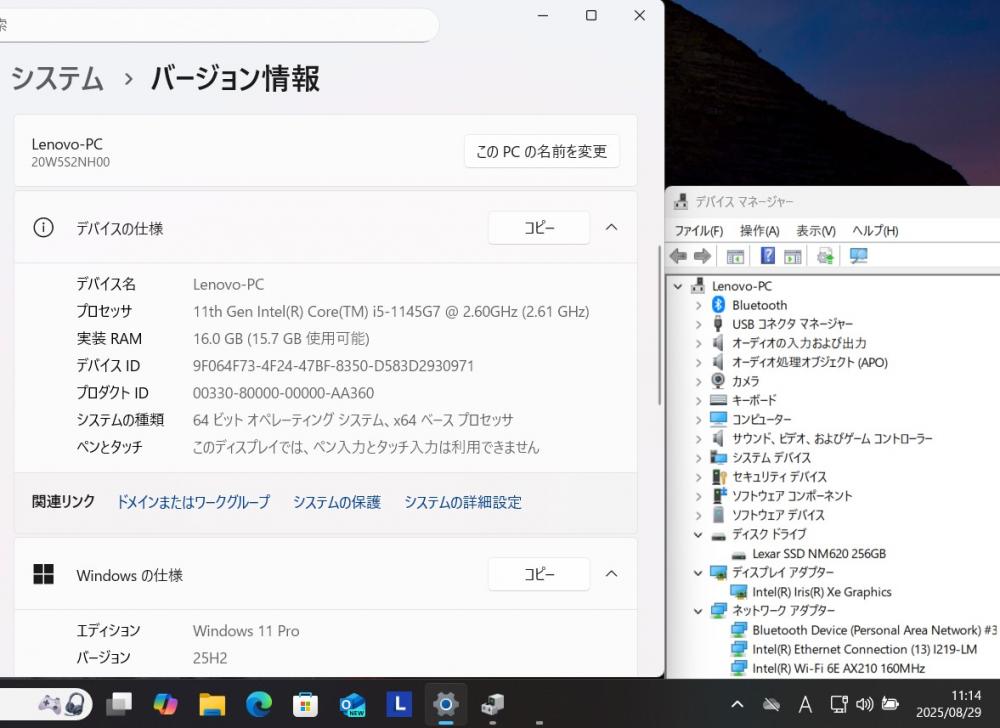Viewport: 1000px width, 728px height.
Task: Open Task View from taskbar
Action: pos(119,704)
